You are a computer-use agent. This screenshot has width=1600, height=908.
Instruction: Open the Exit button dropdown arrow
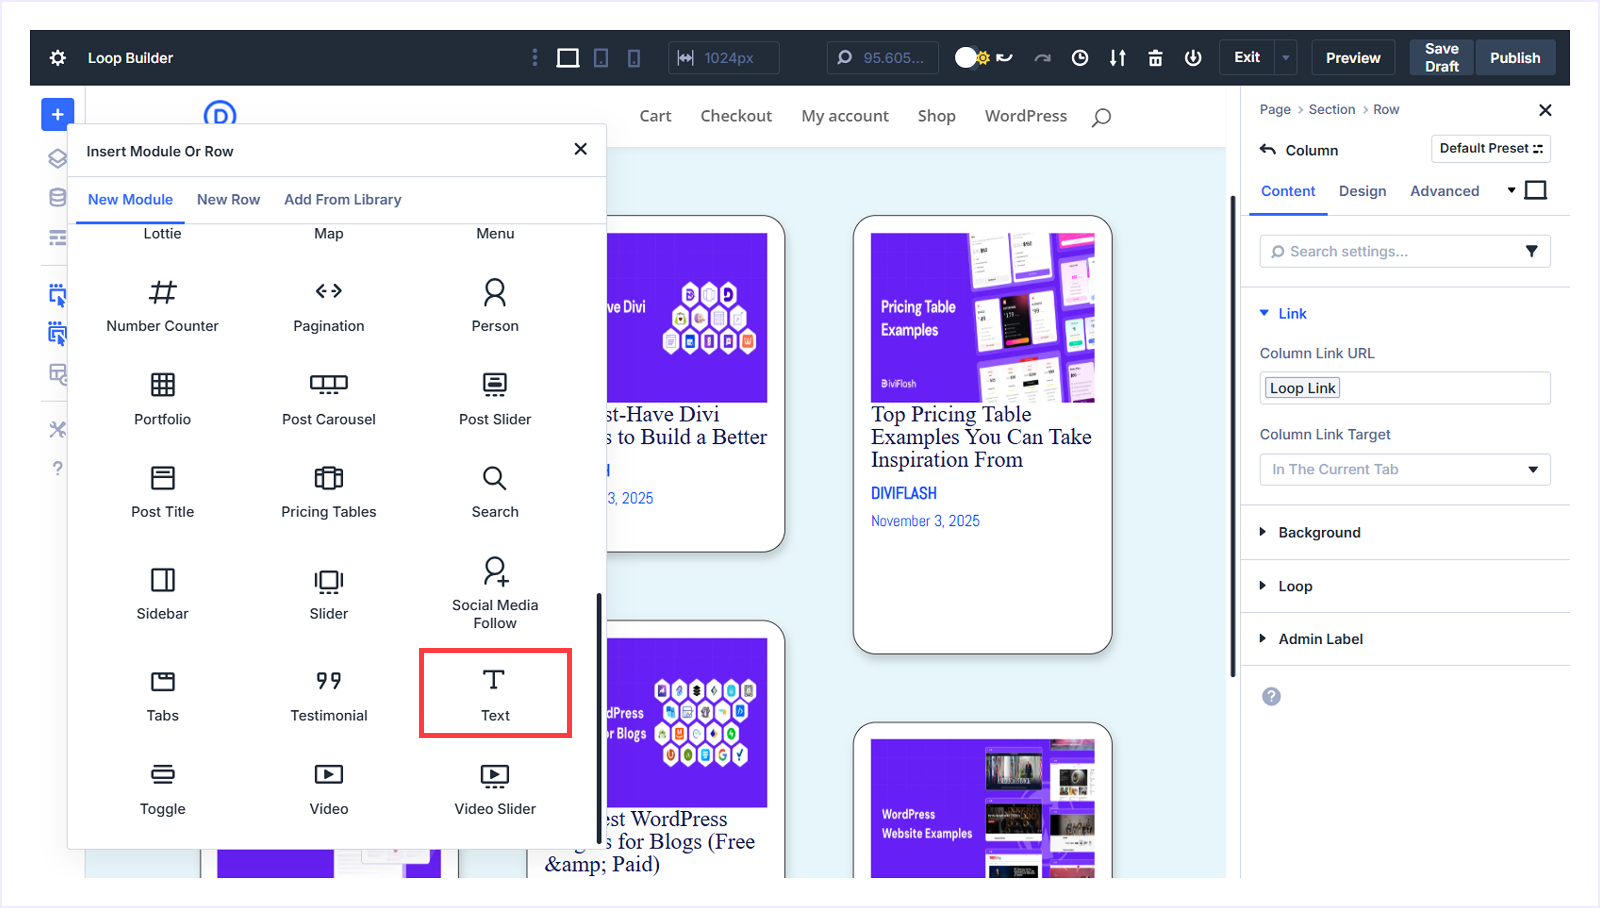tap(1285, 57)
